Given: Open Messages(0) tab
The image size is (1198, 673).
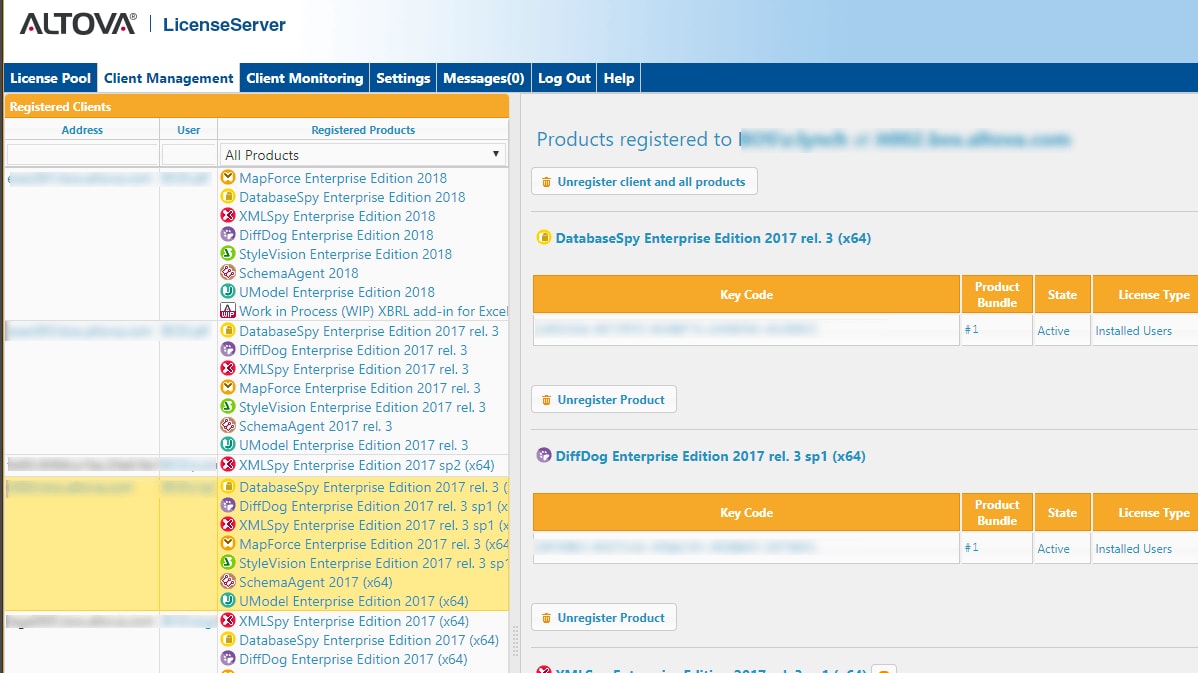Looking at the screenshot, I should pyautogui.click(x=484, y=78).
